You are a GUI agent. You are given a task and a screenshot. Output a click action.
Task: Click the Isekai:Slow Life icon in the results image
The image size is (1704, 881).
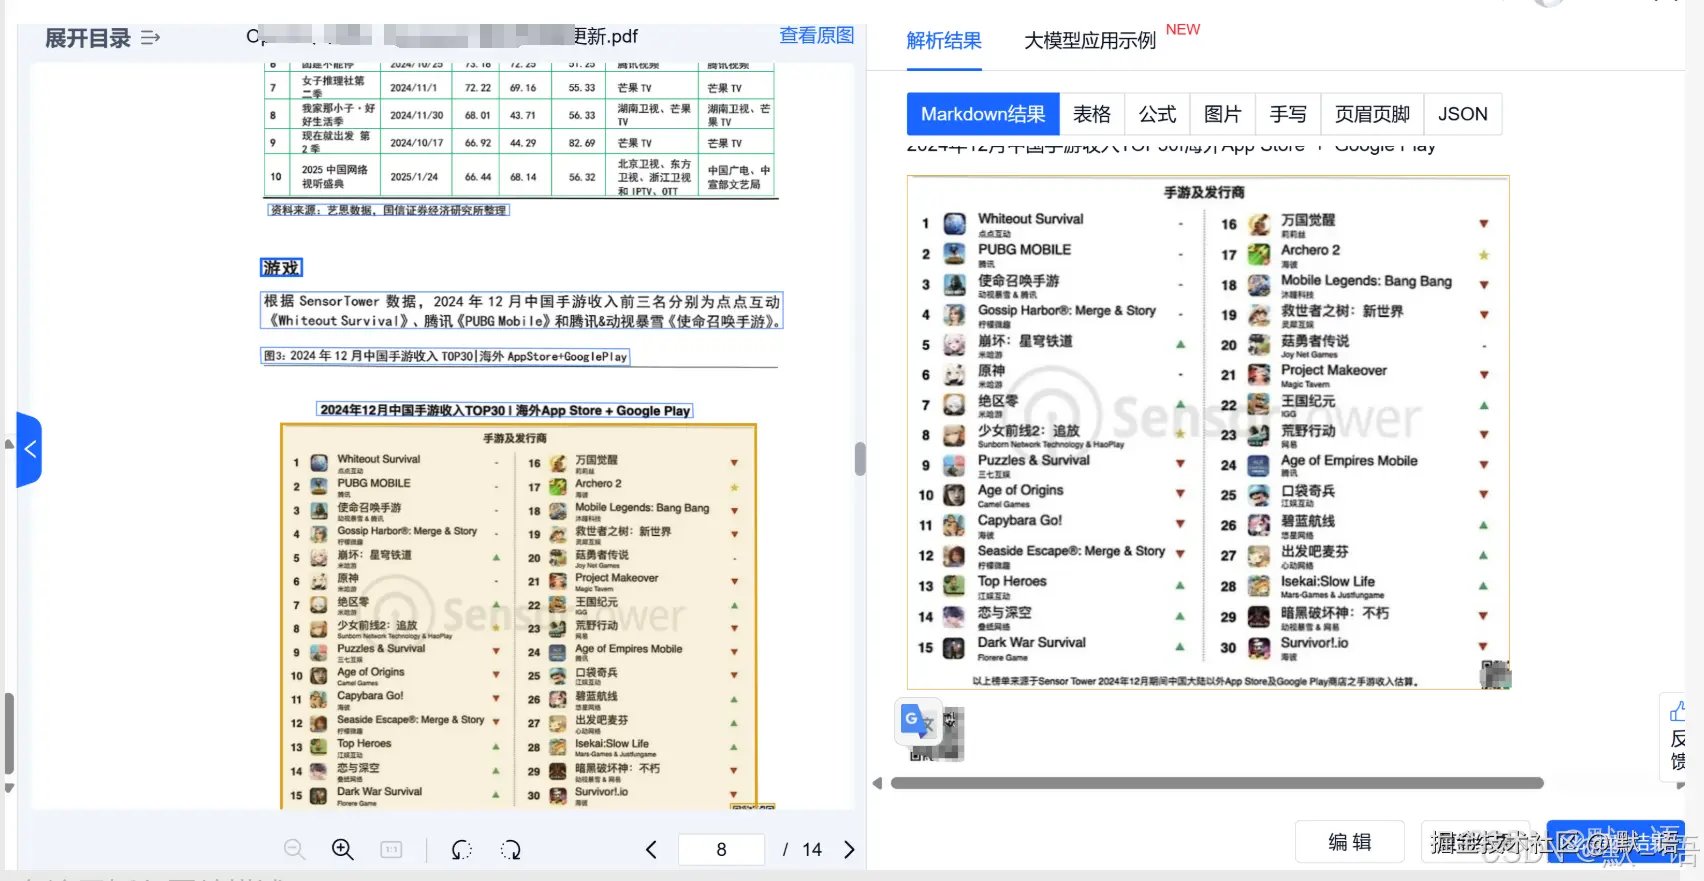click(x=1259, y=586)
